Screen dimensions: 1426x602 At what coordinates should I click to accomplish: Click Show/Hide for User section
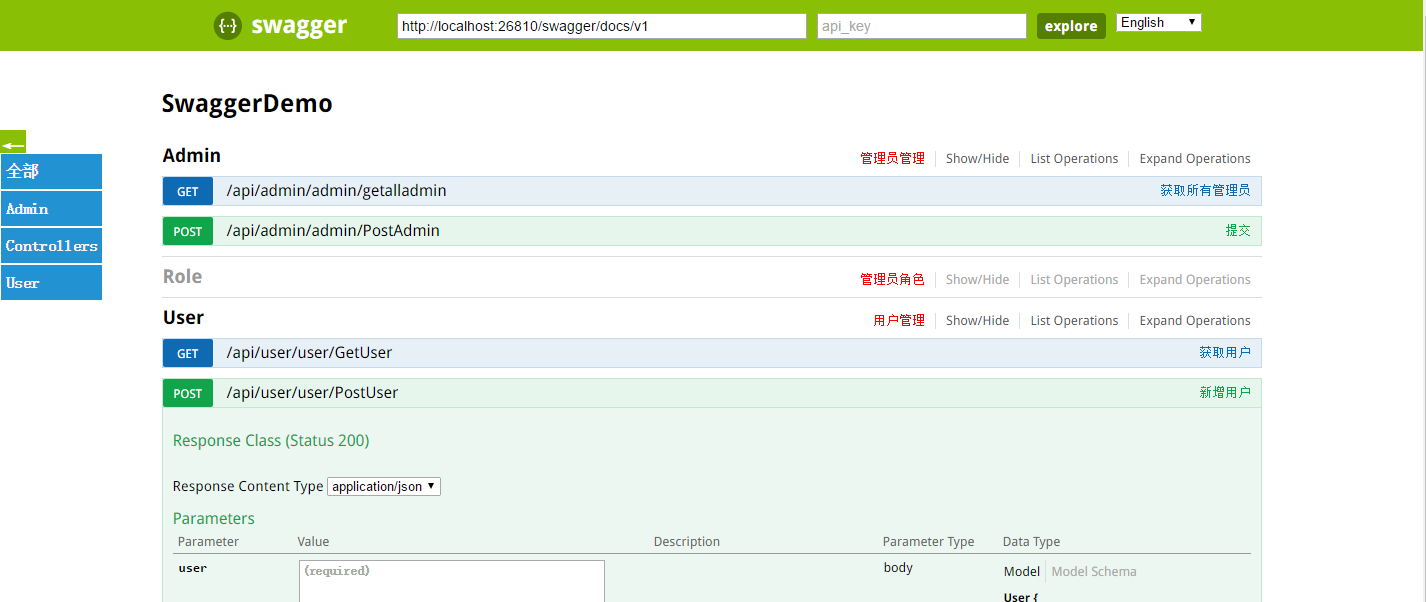(x=978, y=320)
